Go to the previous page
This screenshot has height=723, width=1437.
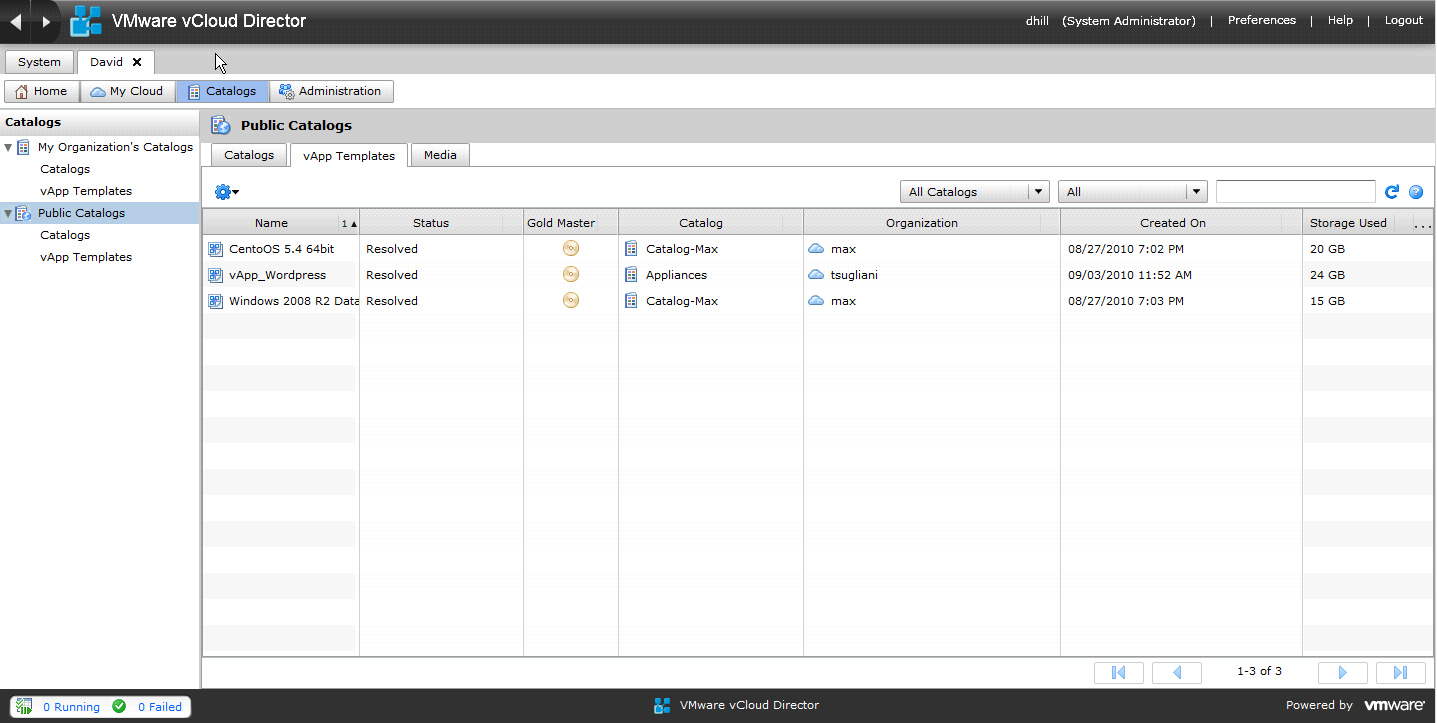pos(1177,672)
